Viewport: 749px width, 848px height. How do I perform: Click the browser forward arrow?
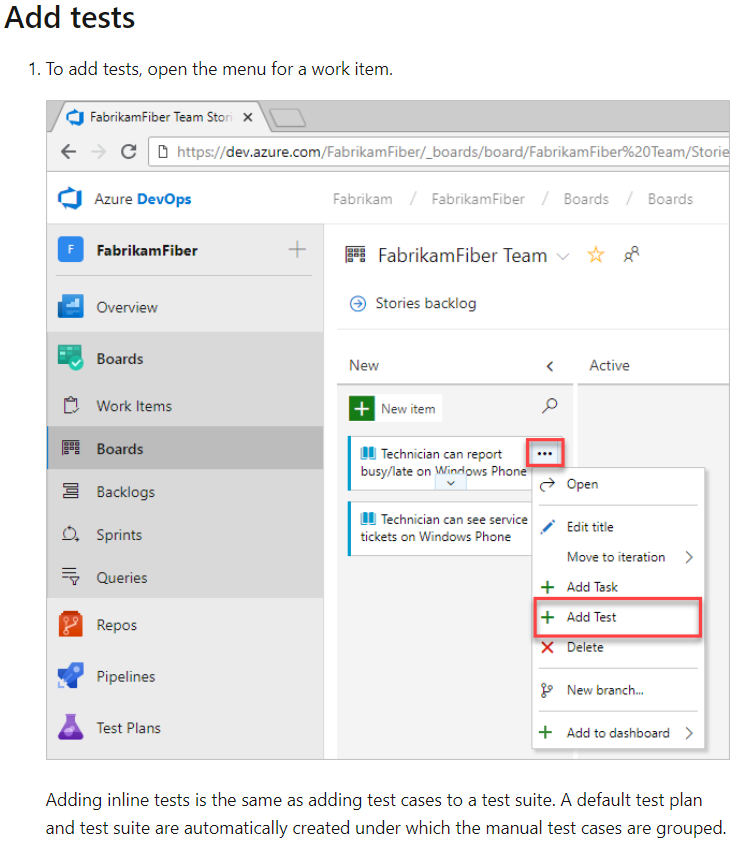pyautogui.click(x=98, y=151)
